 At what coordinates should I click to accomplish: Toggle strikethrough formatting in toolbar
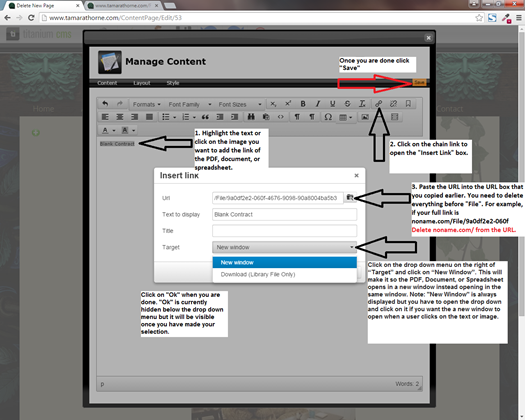click(x=347, y=104)
